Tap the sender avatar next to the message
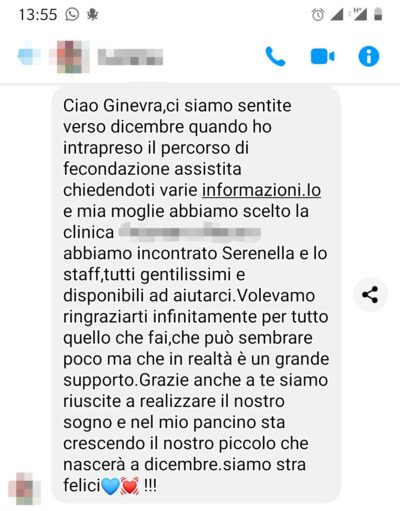Image resolution: width=400 pixels, height=511 pixels. pyautogui.click(x=25, y=488)
